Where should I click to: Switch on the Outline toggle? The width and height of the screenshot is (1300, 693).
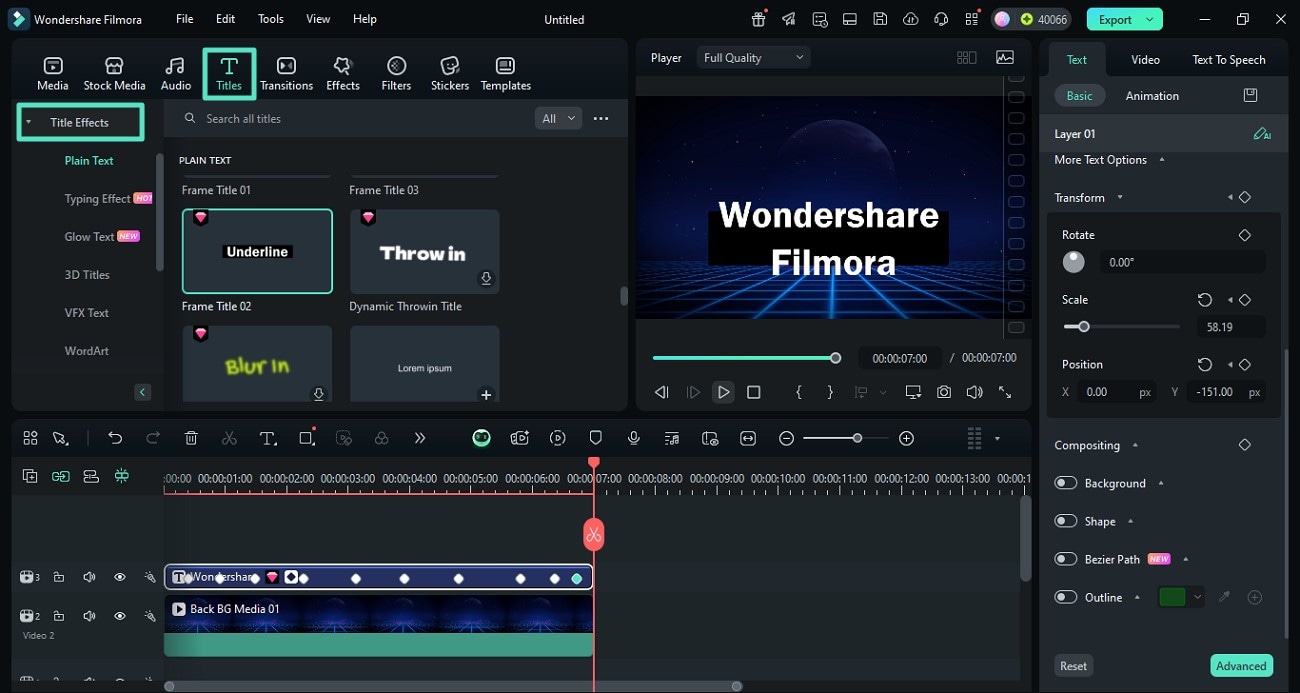click(x=1066, y=597)
